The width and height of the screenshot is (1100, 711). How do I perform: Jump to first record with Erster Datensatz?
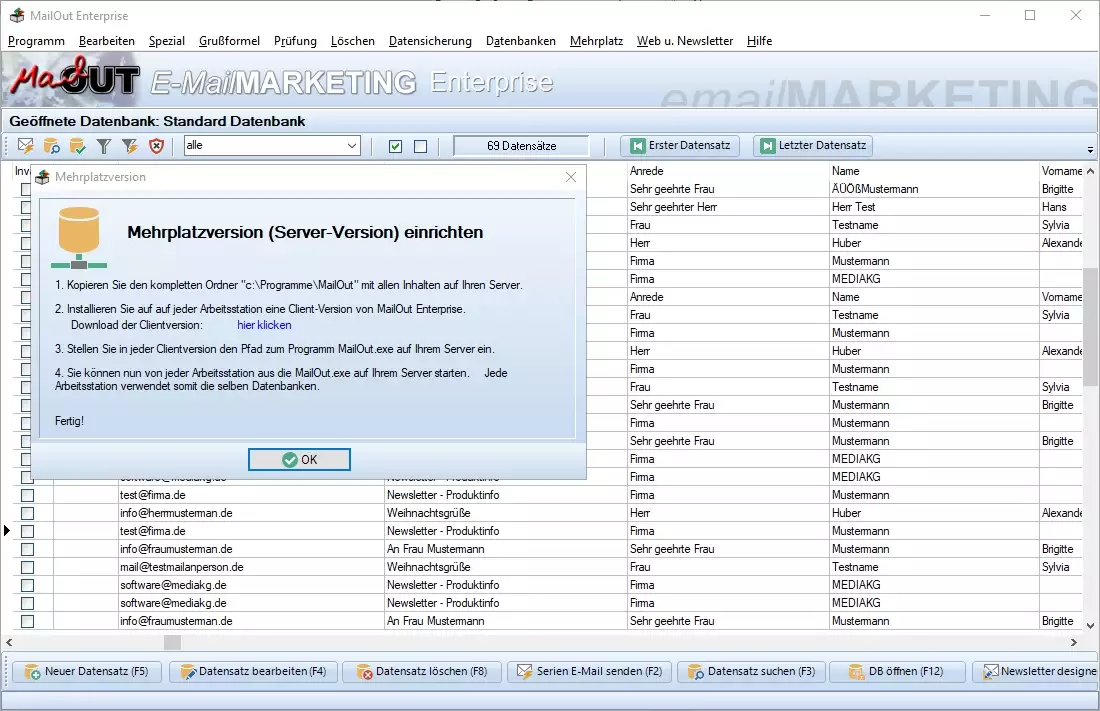680,146
